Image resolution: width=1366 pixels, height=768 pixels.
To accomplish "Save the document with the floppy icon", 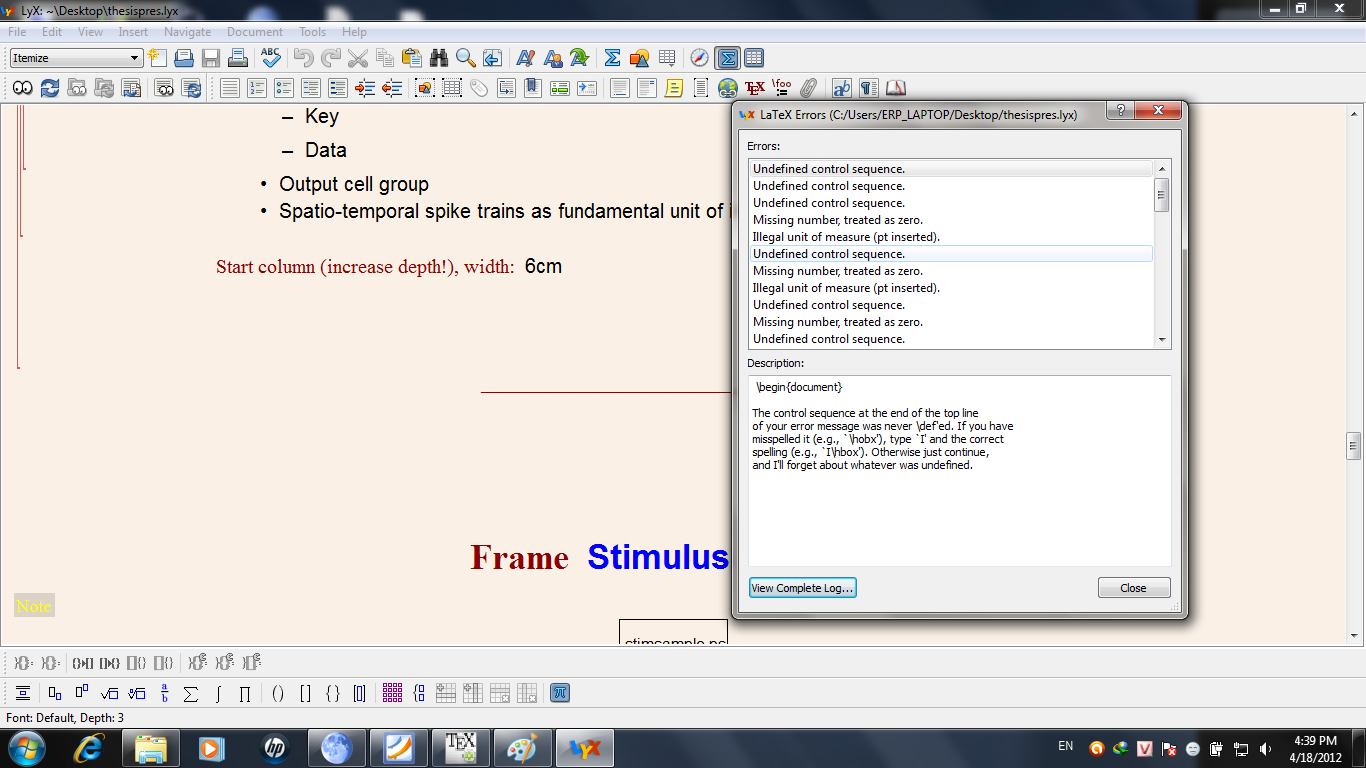I will (211, 58).
